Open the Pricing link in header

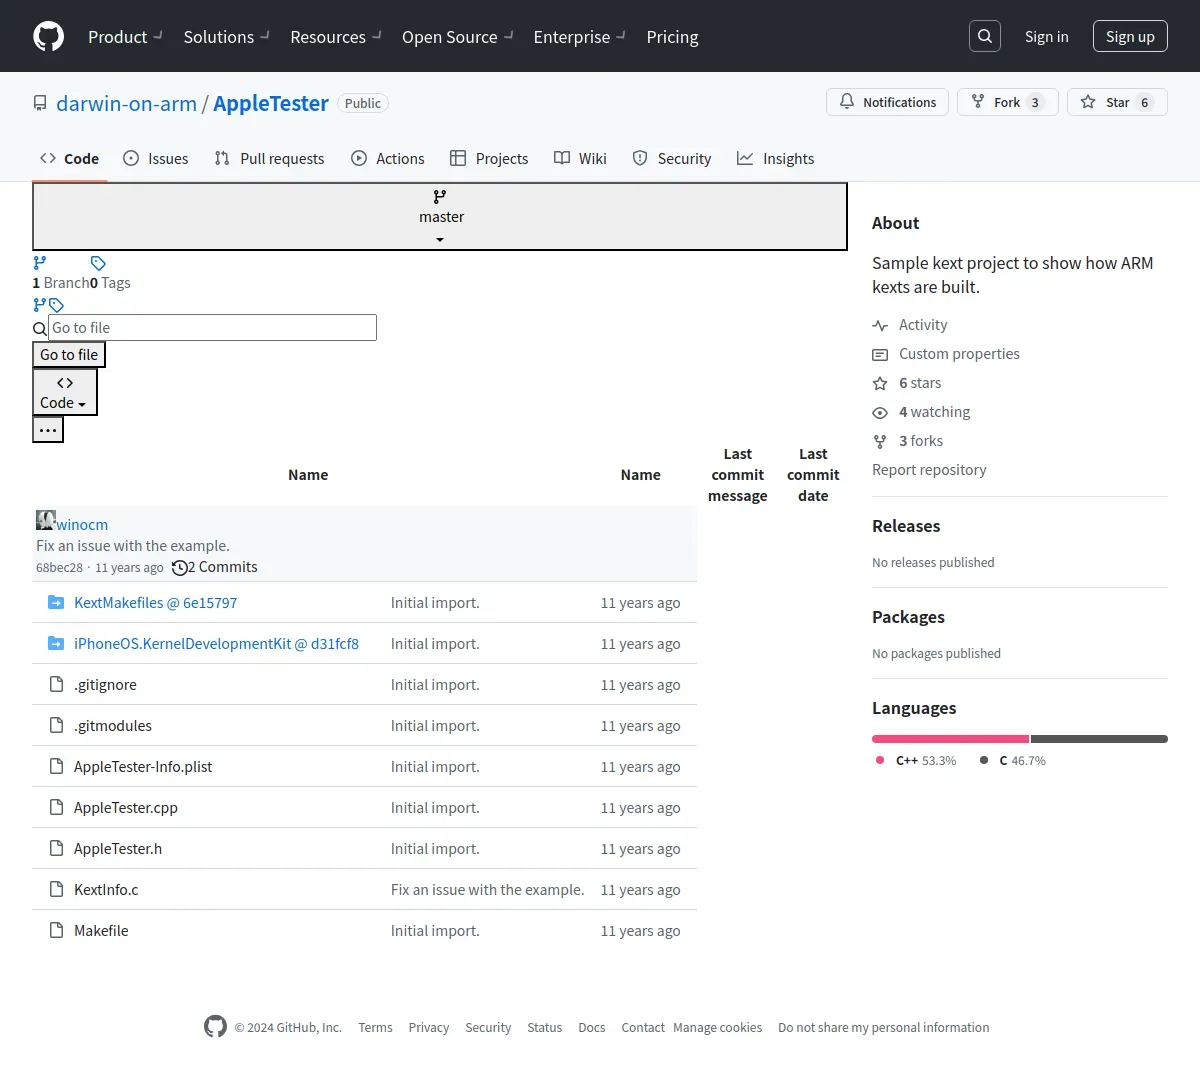[672, 37]
